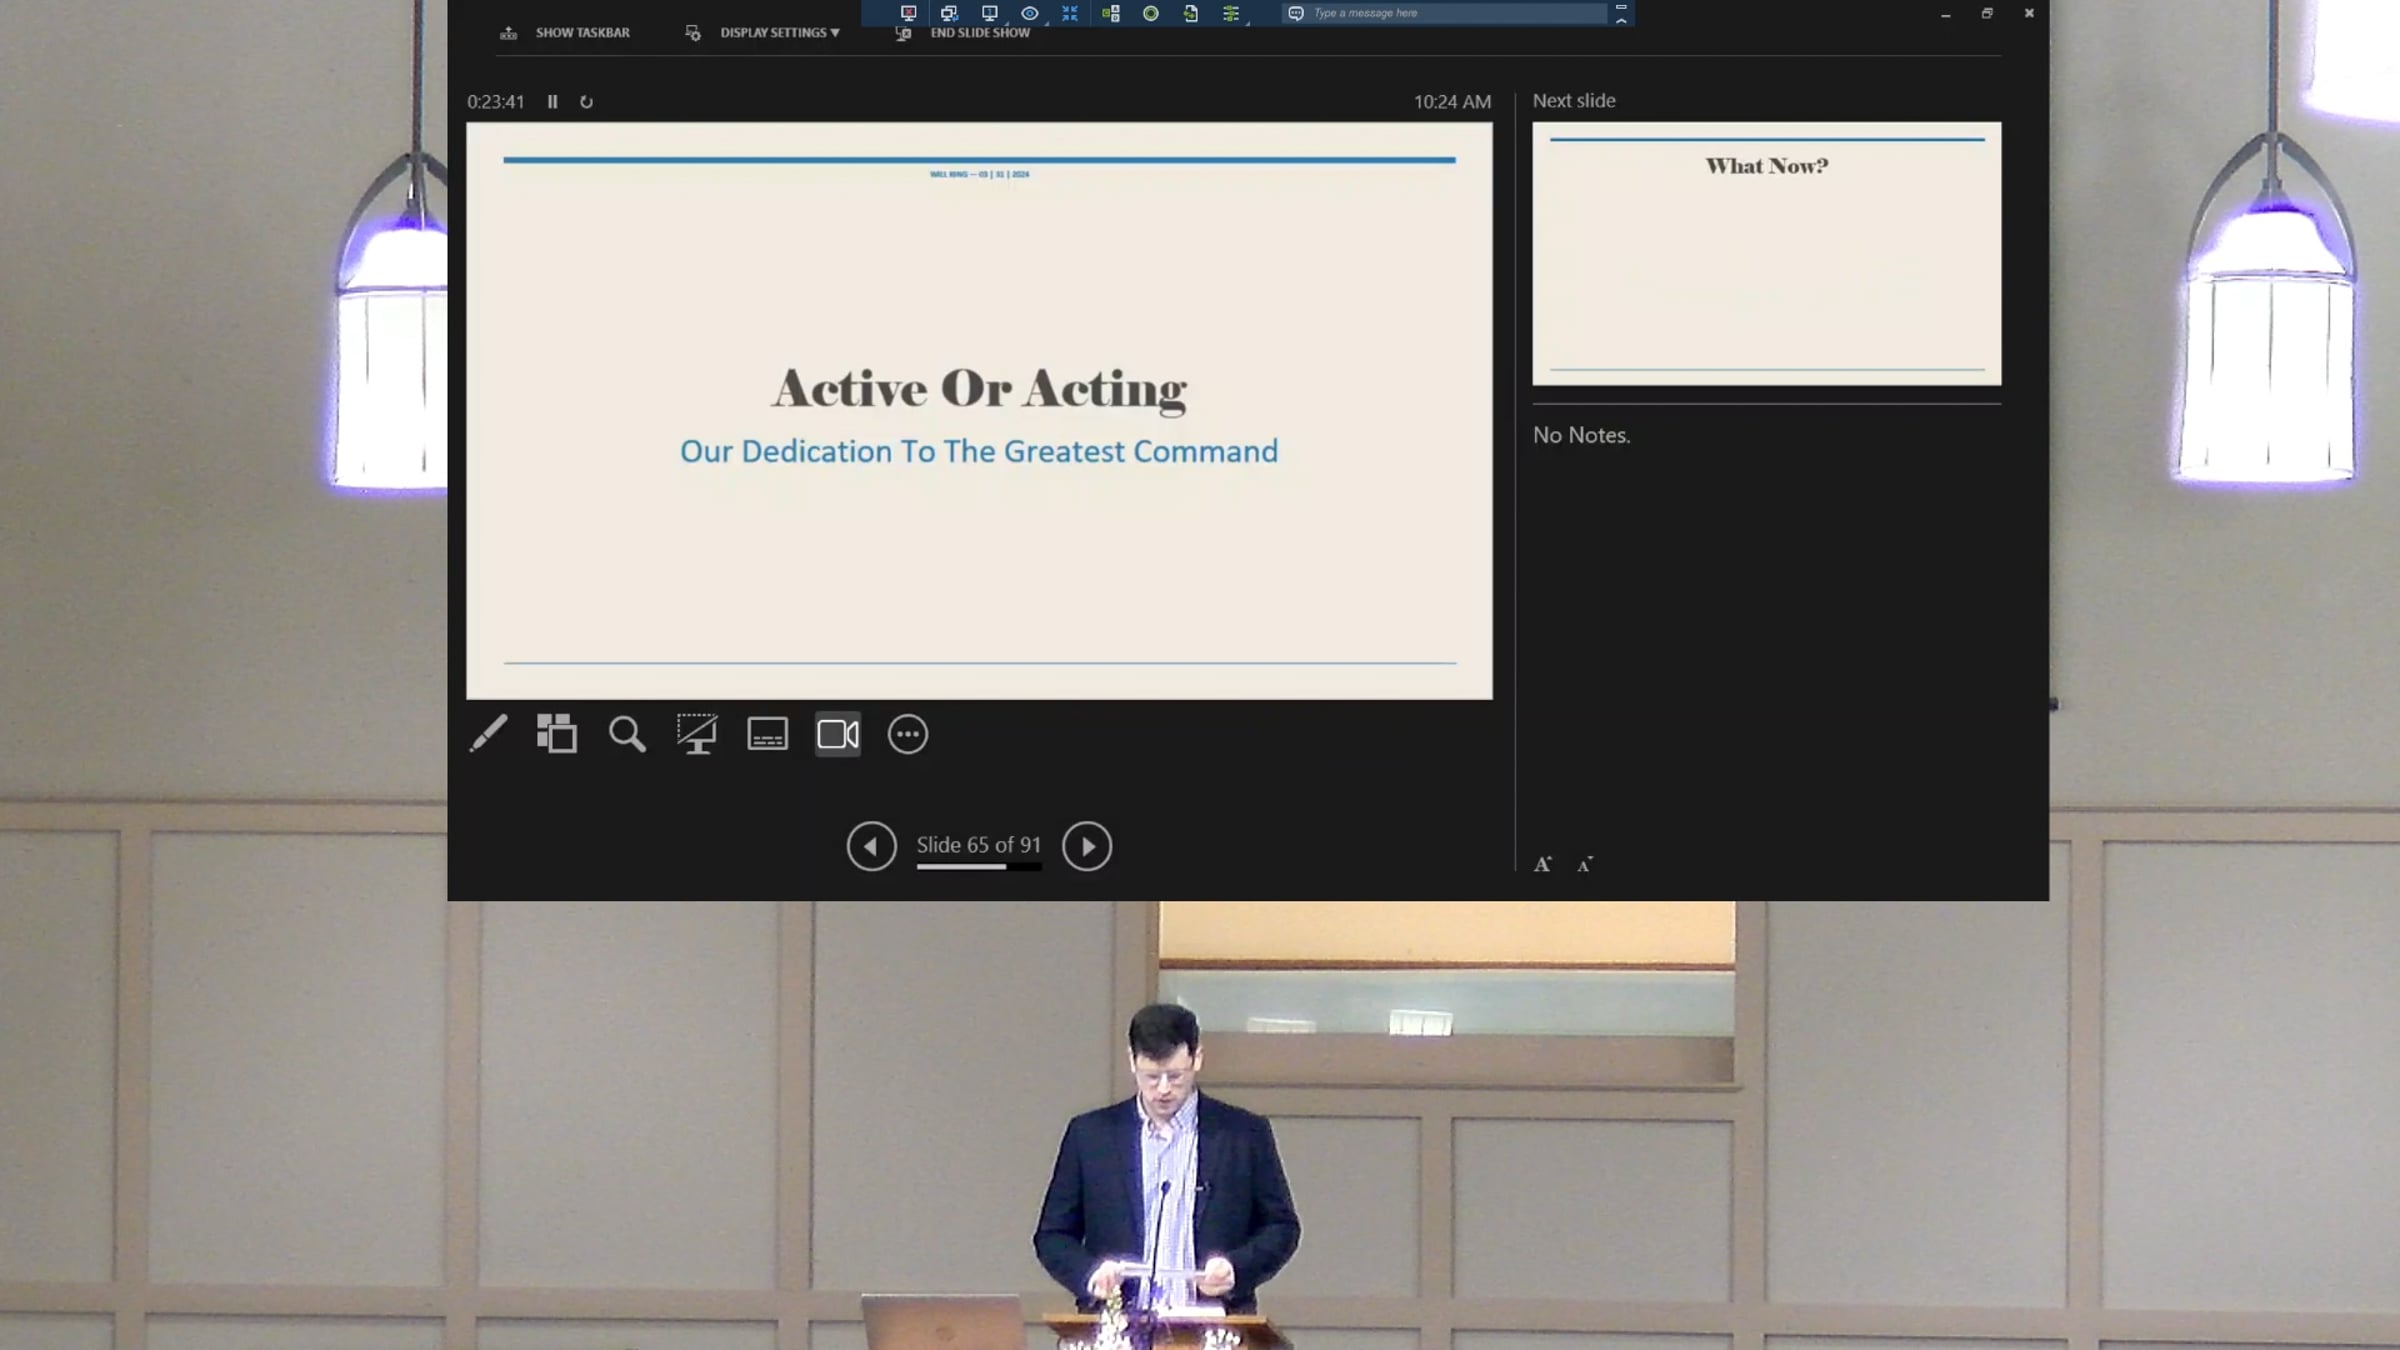This screenshot has height=1350, width=2400.
Task: Select the pen and laser pointer tool
Action: [488, 734]
